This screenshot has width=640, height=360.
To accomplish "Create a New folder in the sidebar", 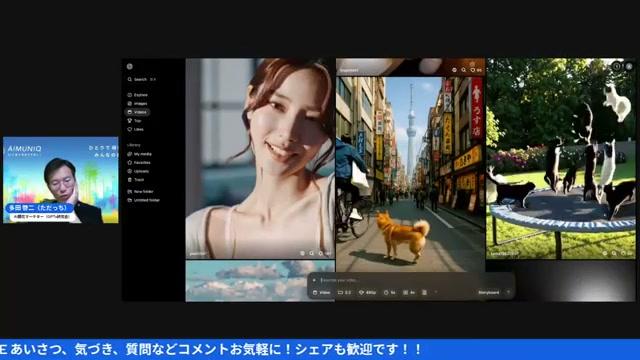I will pyautogui.click(x=140, y=192).
